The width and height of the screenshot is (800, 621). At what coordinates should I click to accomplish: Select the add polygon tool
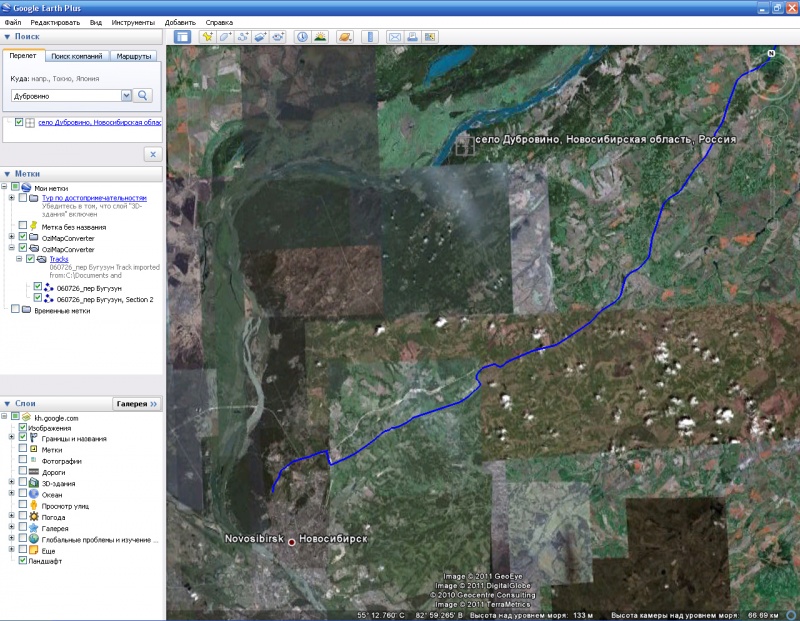pos(225,37)
